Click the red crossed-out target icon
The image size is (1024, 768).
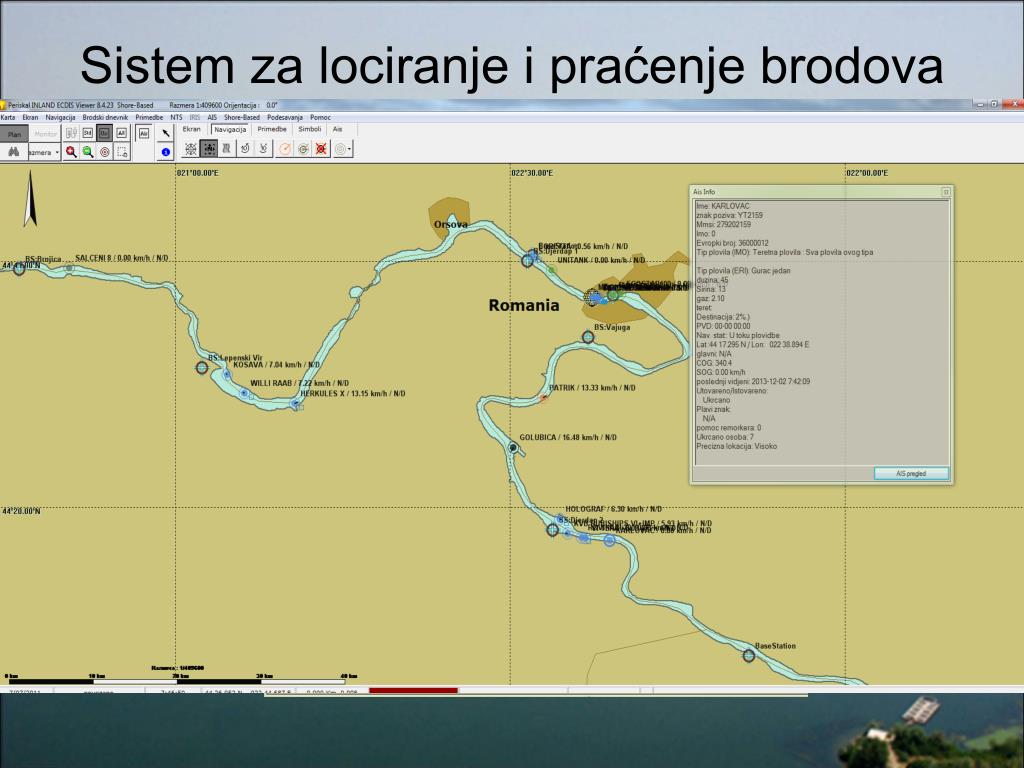321,149
